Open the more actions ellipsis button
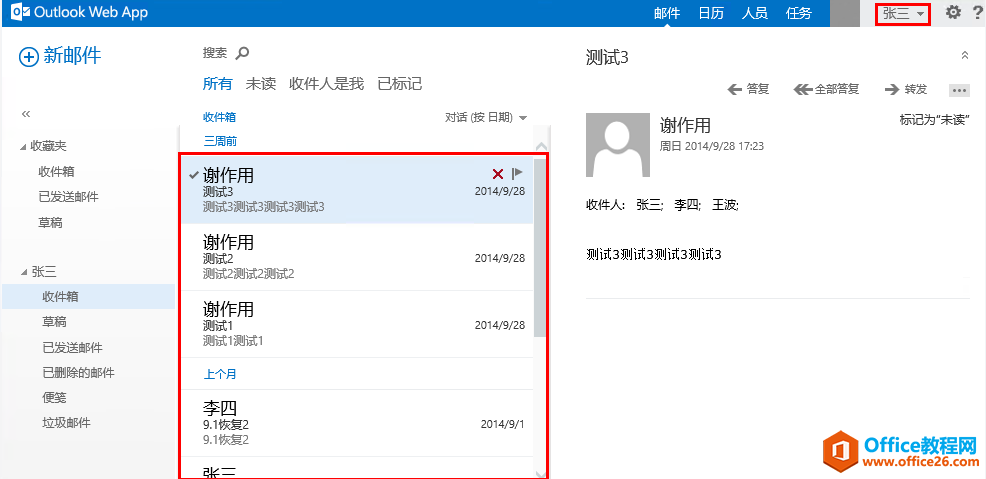 (x=959, y=90)
